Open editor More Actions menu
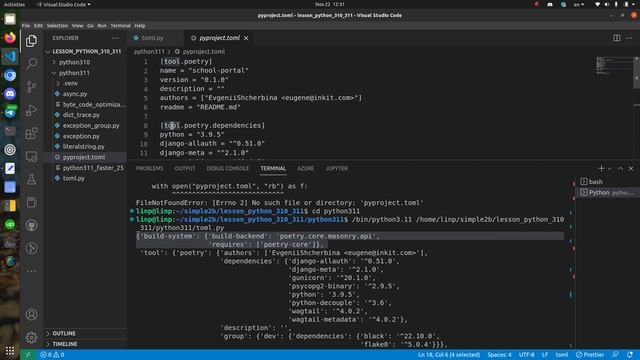 point(629,38)
